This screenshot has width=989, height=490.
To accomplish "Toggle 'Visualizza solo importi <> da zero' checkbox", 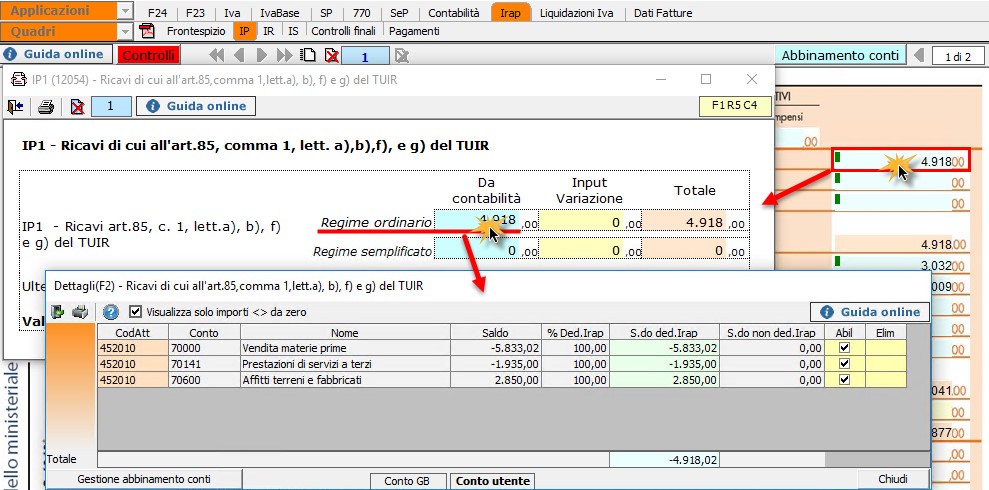I will coord(136,312).
